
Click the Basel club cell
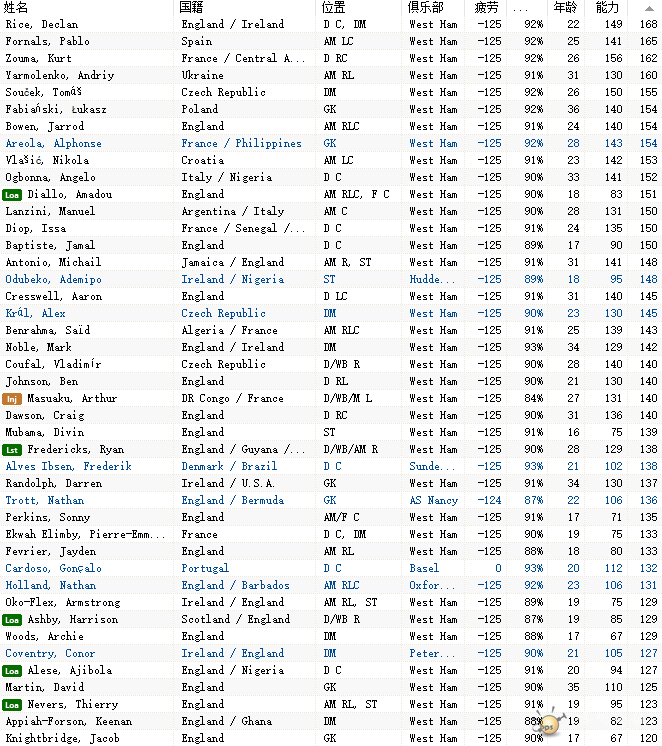click(424, 569)
